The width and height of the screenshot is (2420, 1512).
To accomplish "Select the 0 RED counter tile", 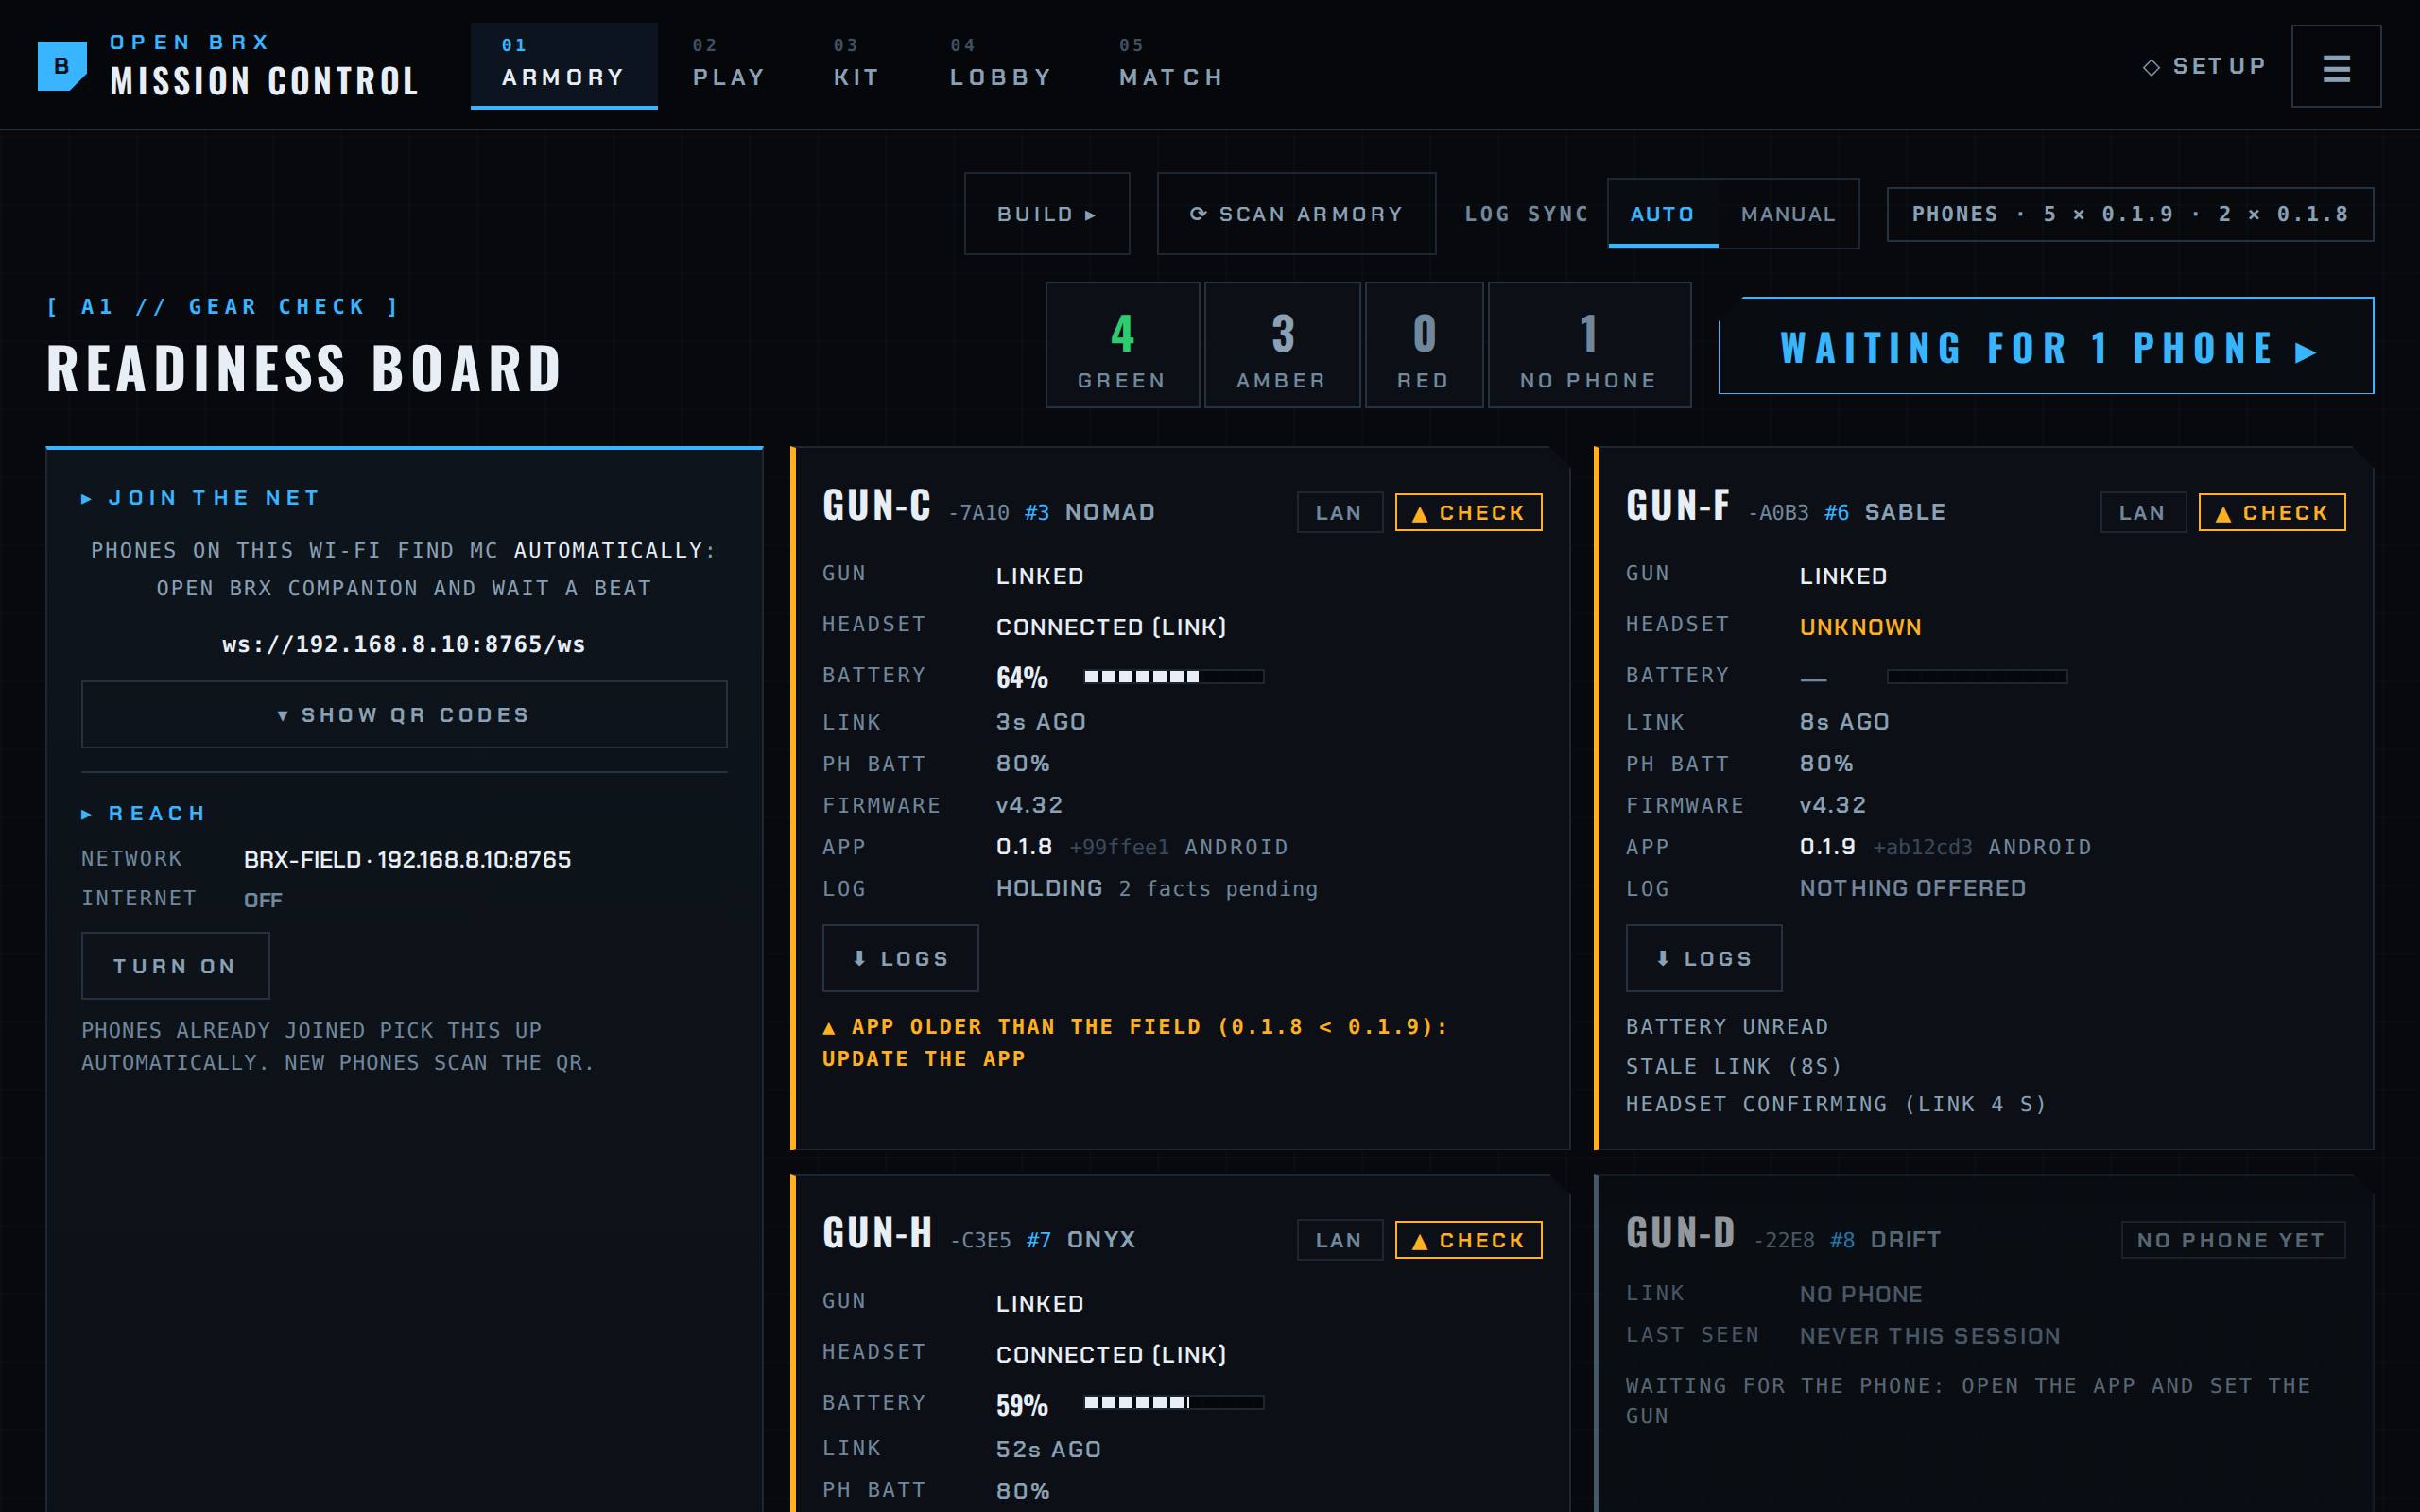I will pos(1424,345).
